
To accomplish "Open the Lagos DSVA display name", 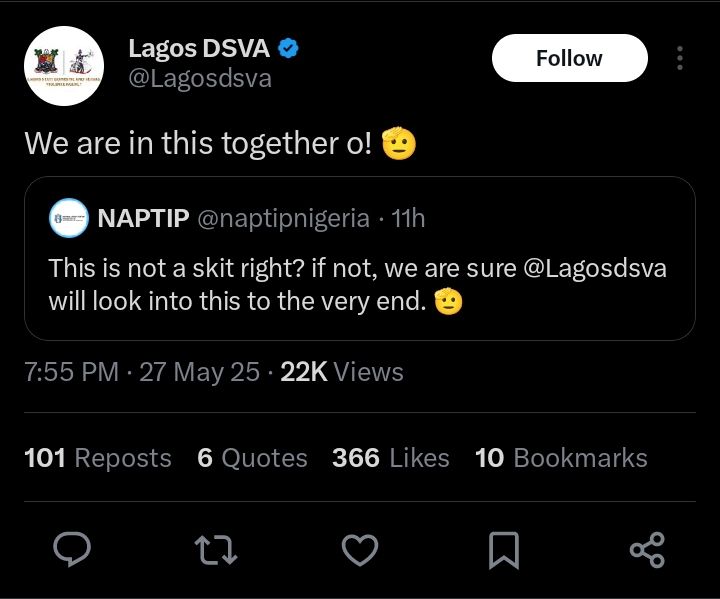I will [x=199, y=49].
